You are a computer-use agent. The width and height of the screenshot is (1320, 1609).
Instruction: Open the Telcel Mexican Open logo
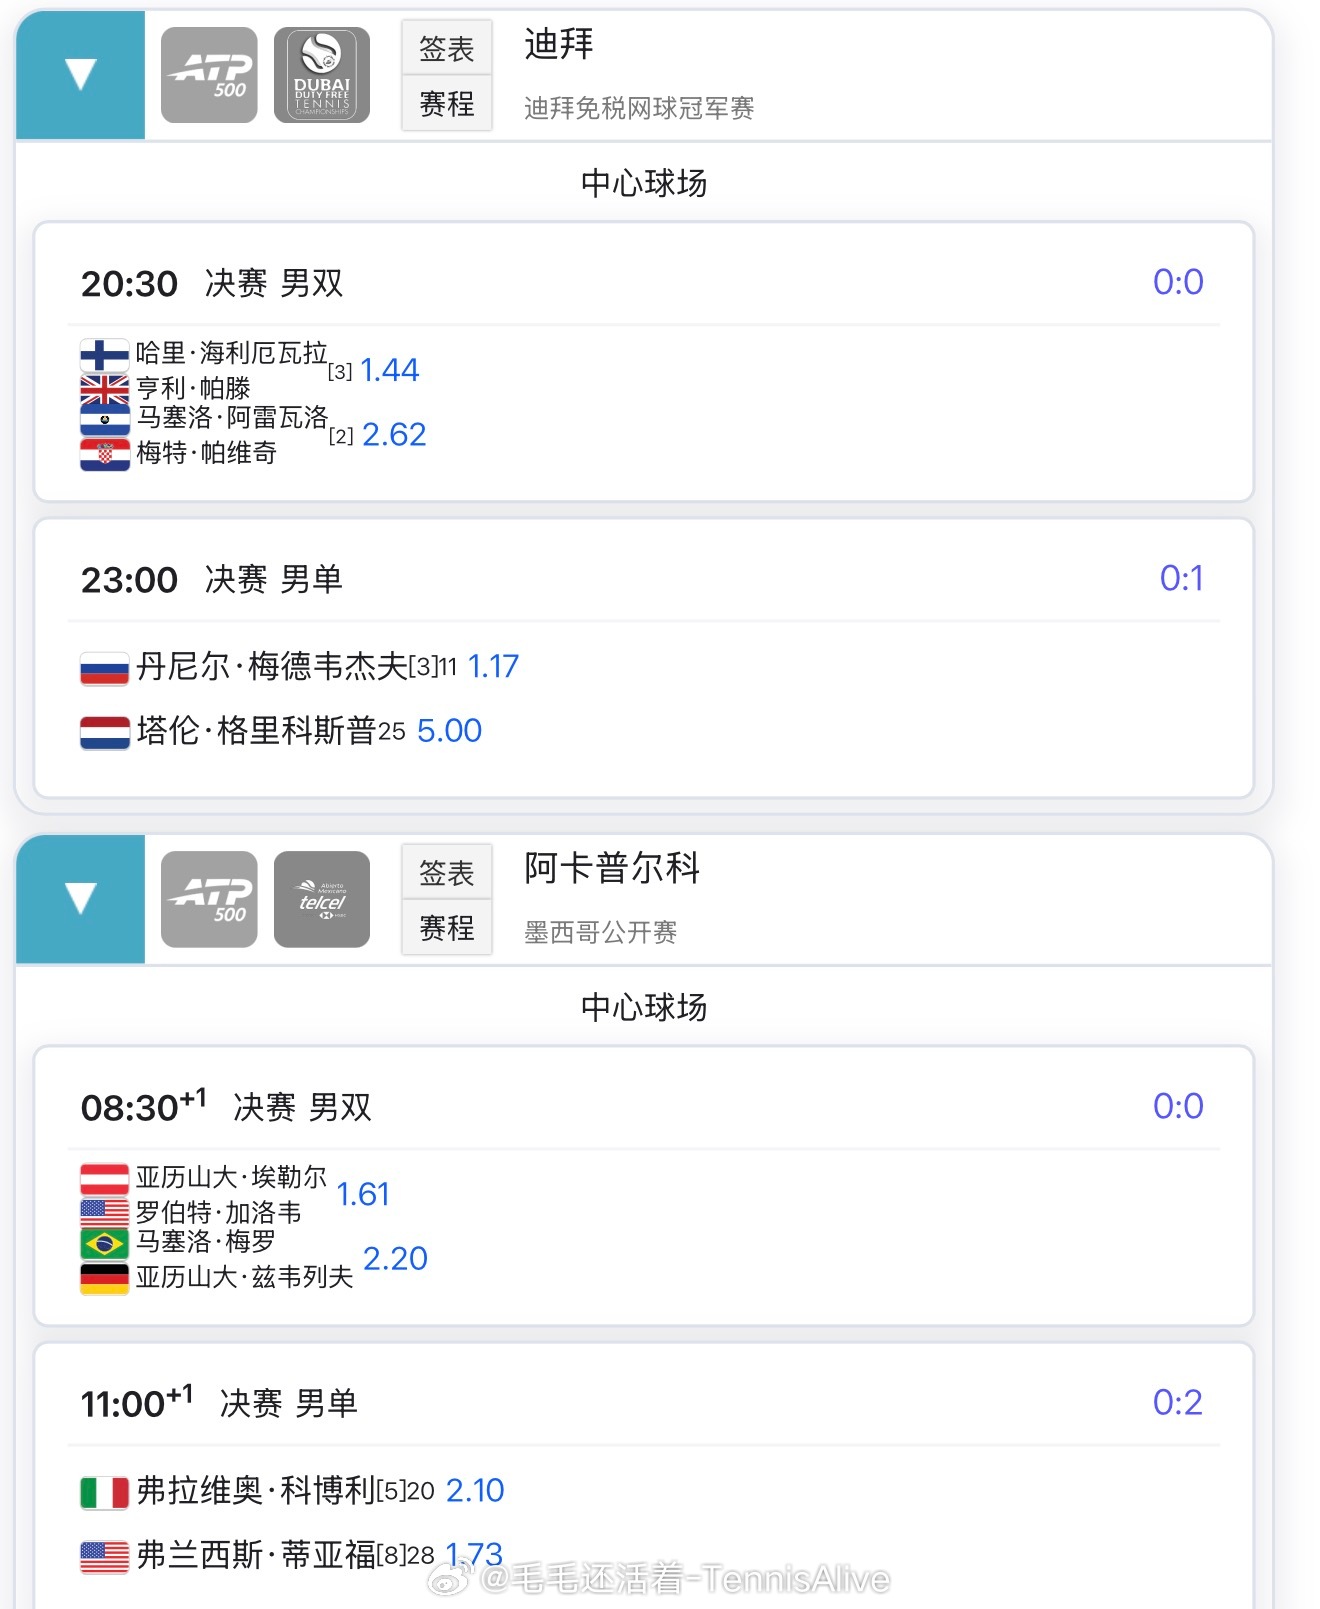(322, 899)
